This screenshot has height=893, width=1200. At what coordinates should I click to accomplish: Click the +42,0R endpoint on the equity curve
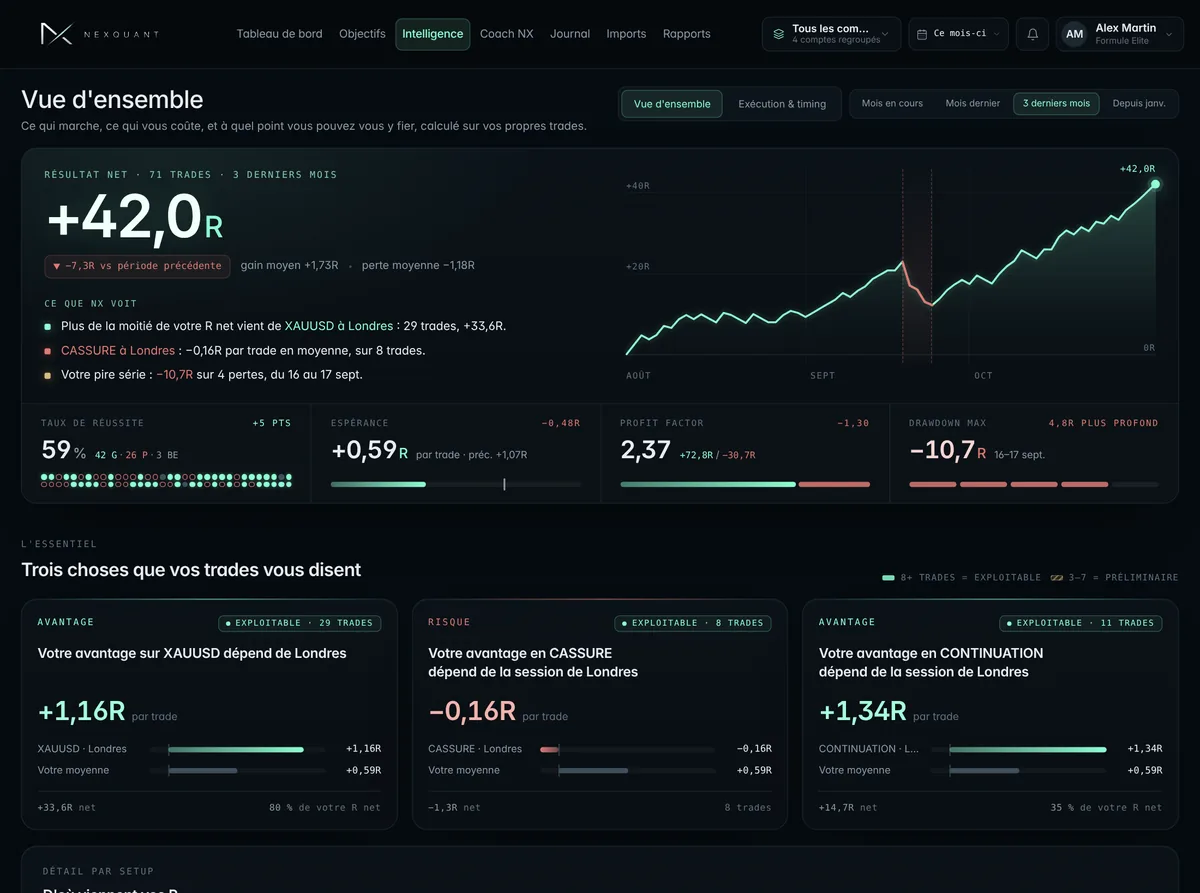tap(1155, 184)
